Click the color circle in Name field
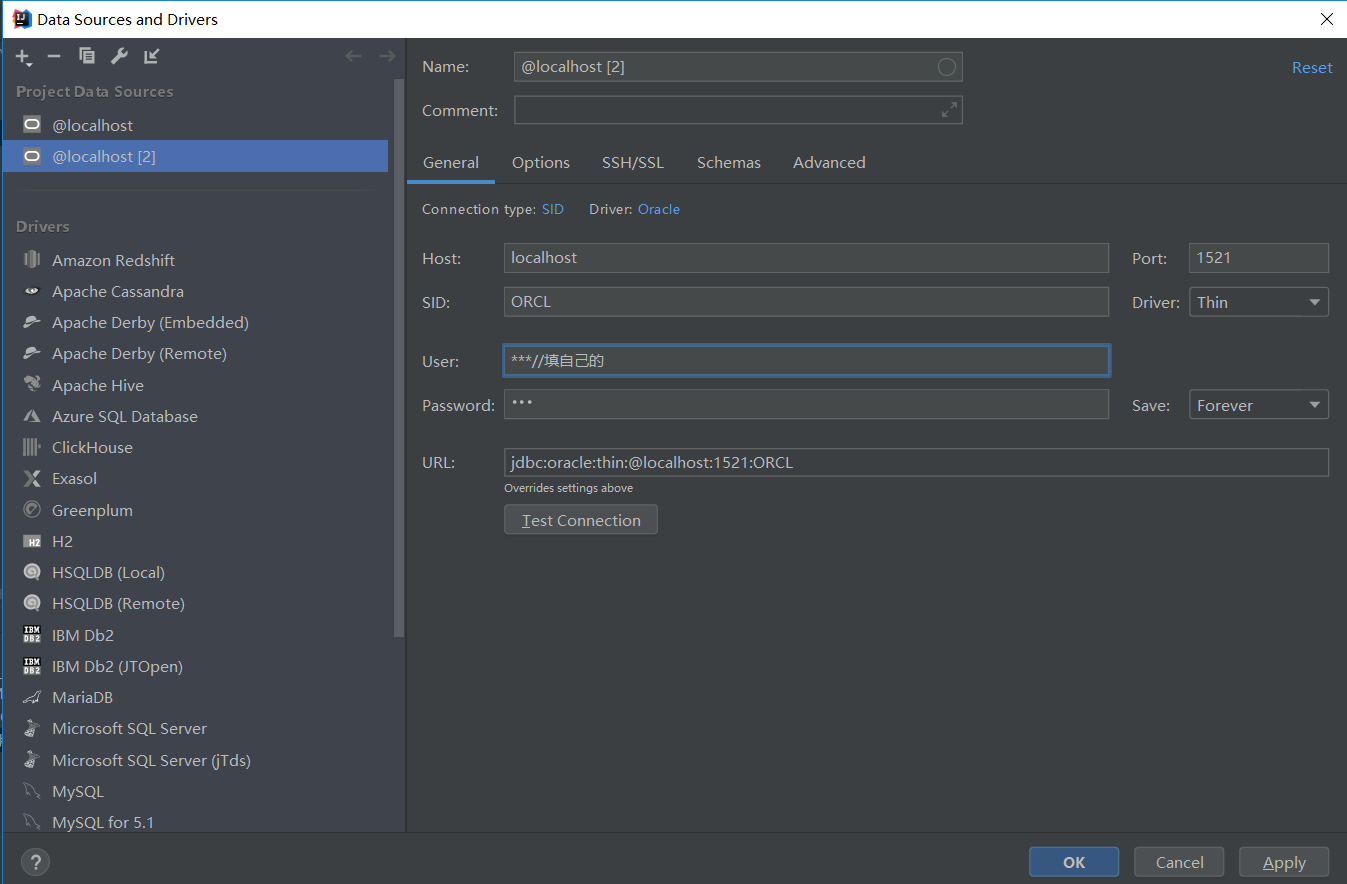Screen dimensions: 1347x884 (x=946, y=67)
